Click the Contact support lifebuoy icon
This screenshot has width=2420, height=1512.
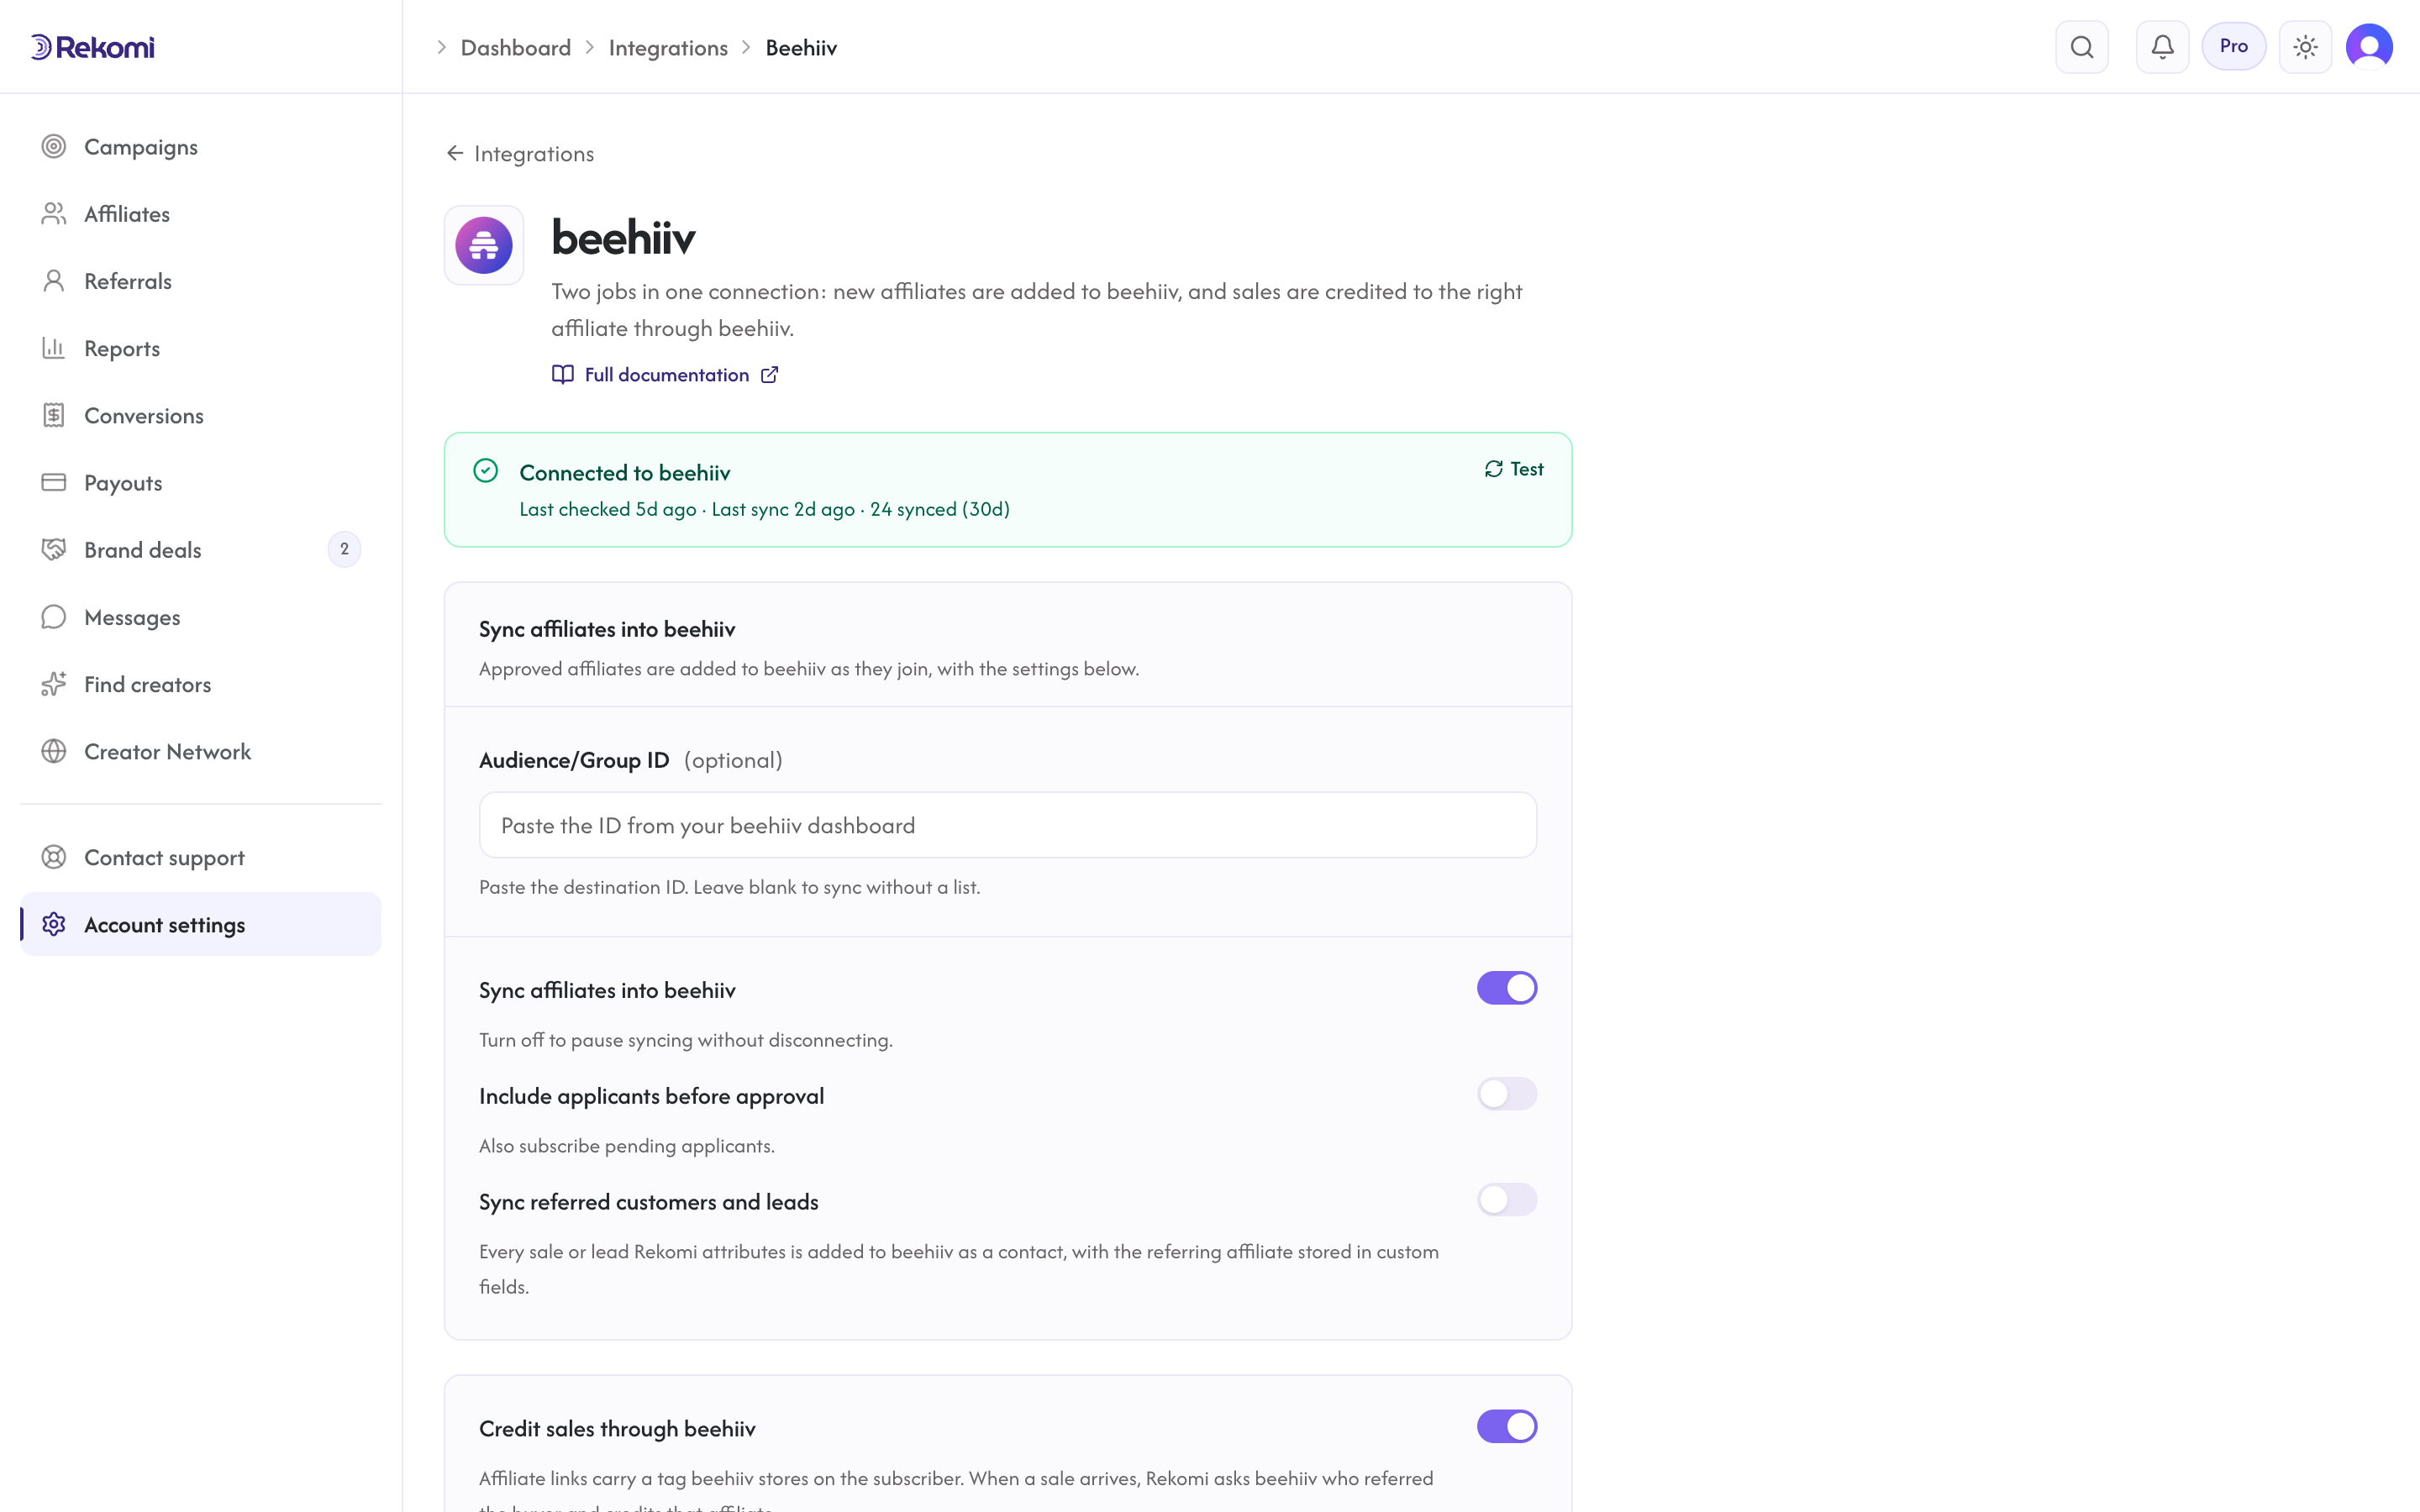coord(54,857)
